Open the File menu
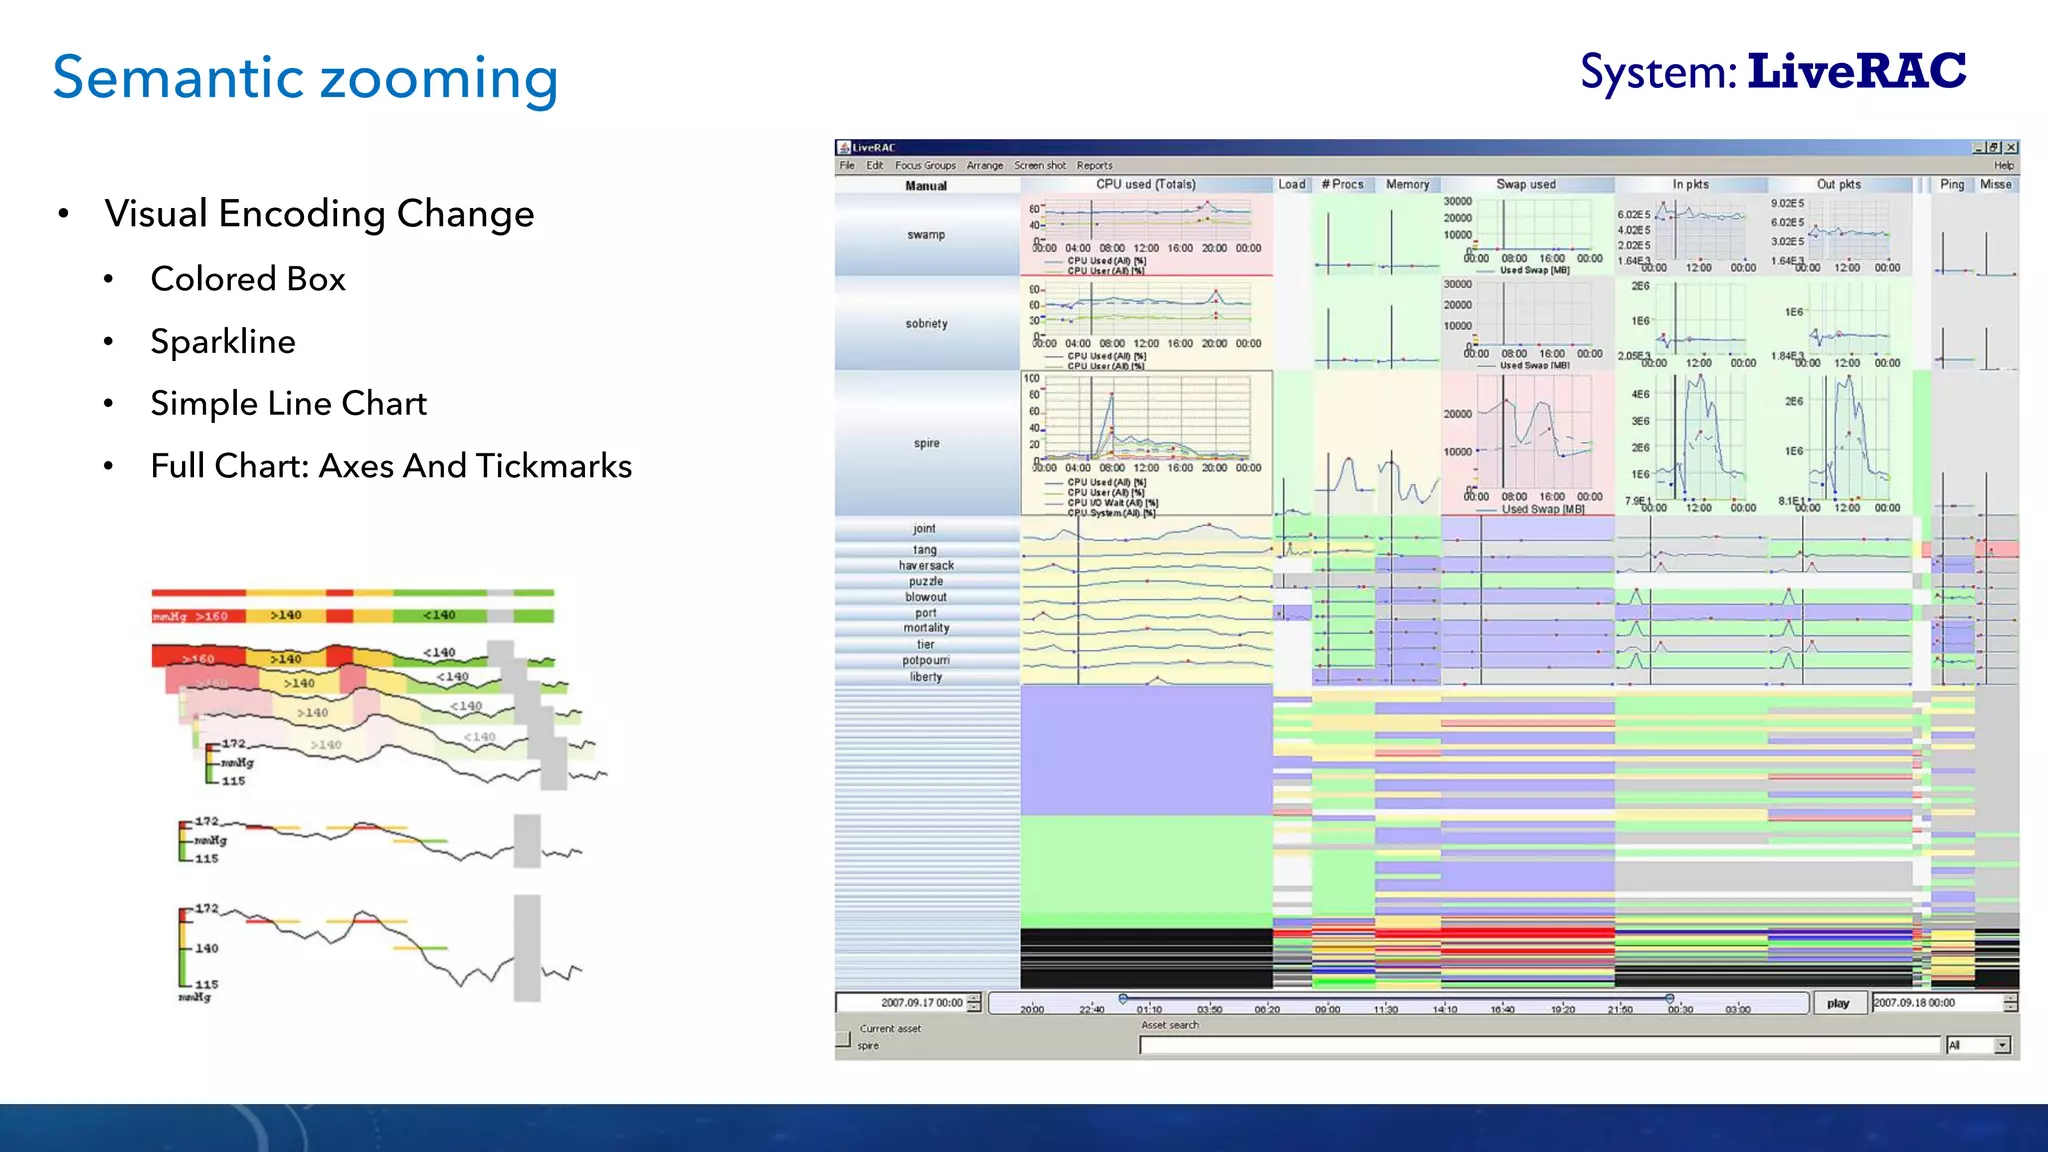This screenshot has height=1152, width=2048. [x=847, y=166]
